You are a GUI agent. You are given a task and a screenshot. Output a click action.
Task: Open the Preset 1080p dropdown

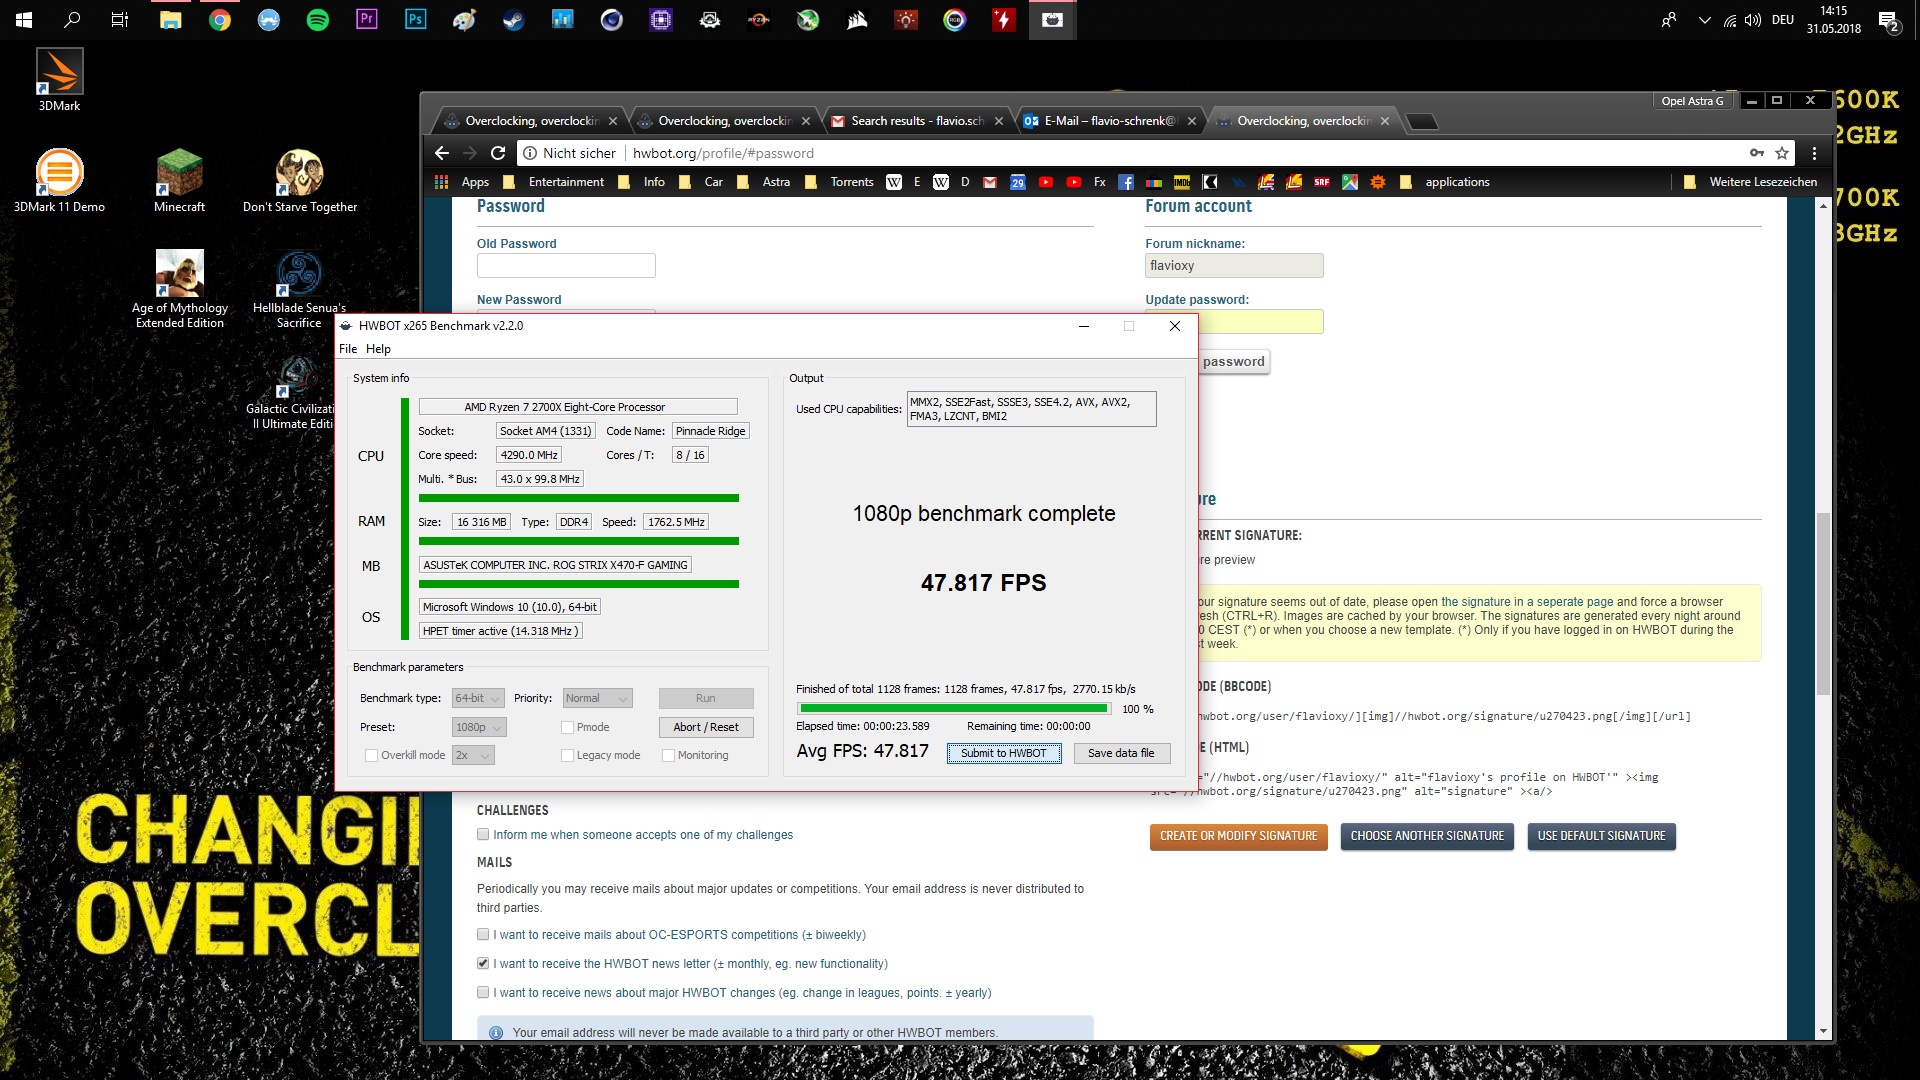479,727
